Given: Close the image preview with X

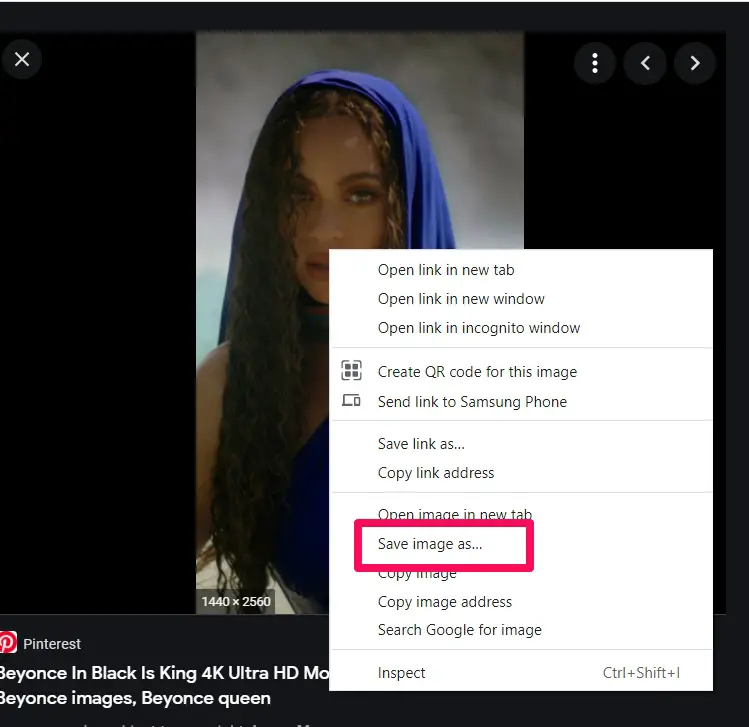Looking at the screenshot, I should [22, 60].
